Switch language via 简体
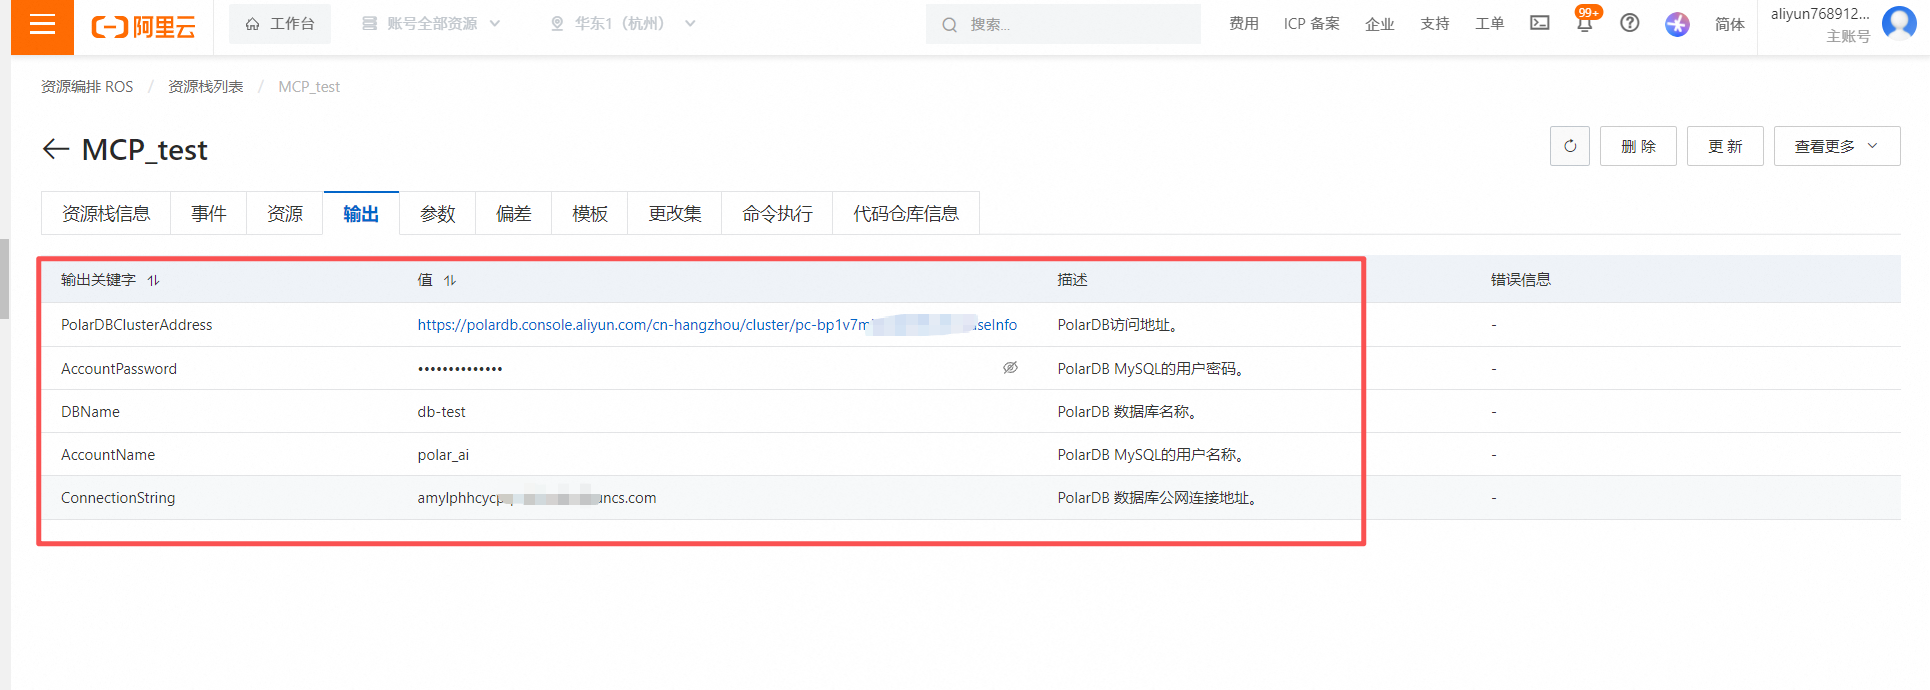 (1730, 24)
